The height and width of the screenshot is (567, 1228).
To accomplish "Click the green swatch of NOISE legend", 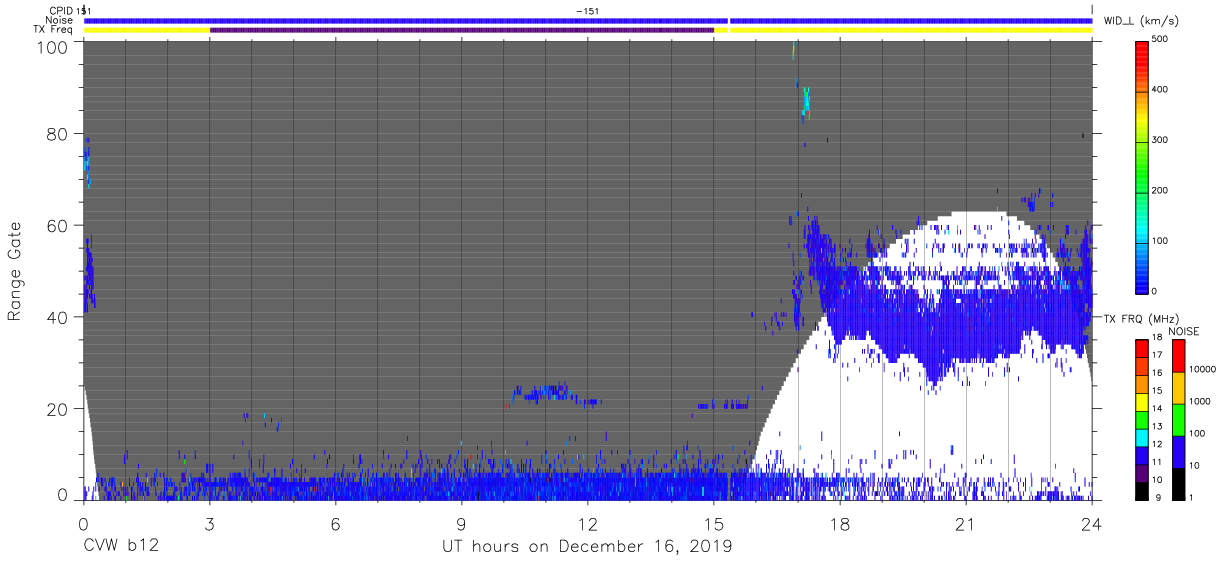I will point(1178,420).
